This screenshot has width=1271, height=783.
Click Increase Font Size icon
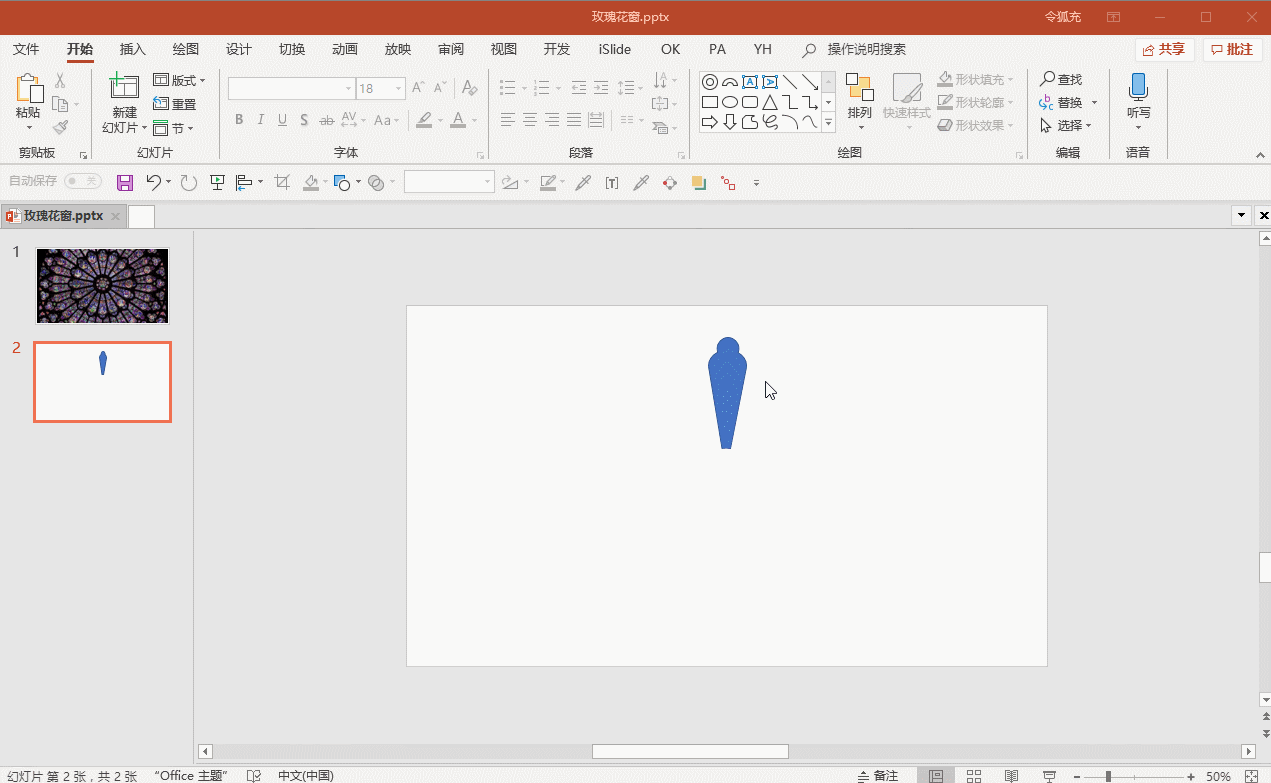coord(419,88)
